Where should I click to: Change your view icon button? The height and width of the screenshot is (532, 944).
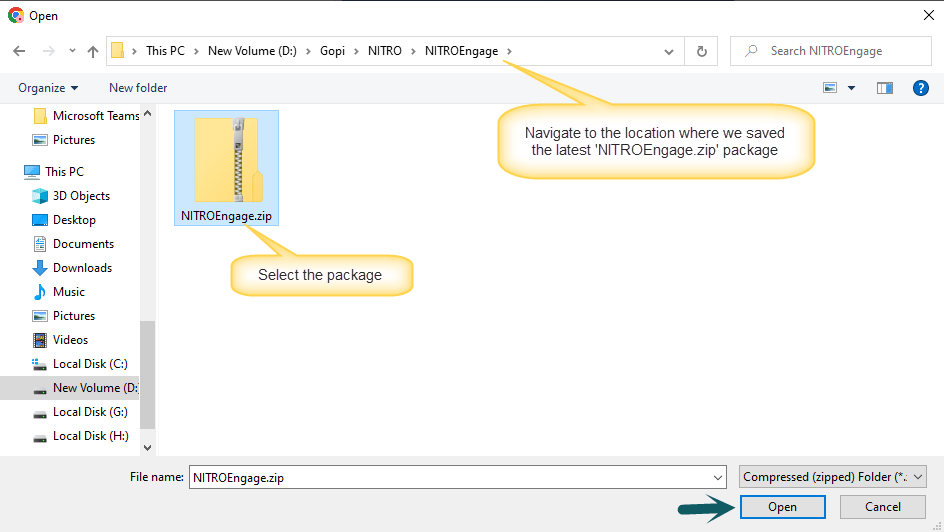click(x=830, y=88)
